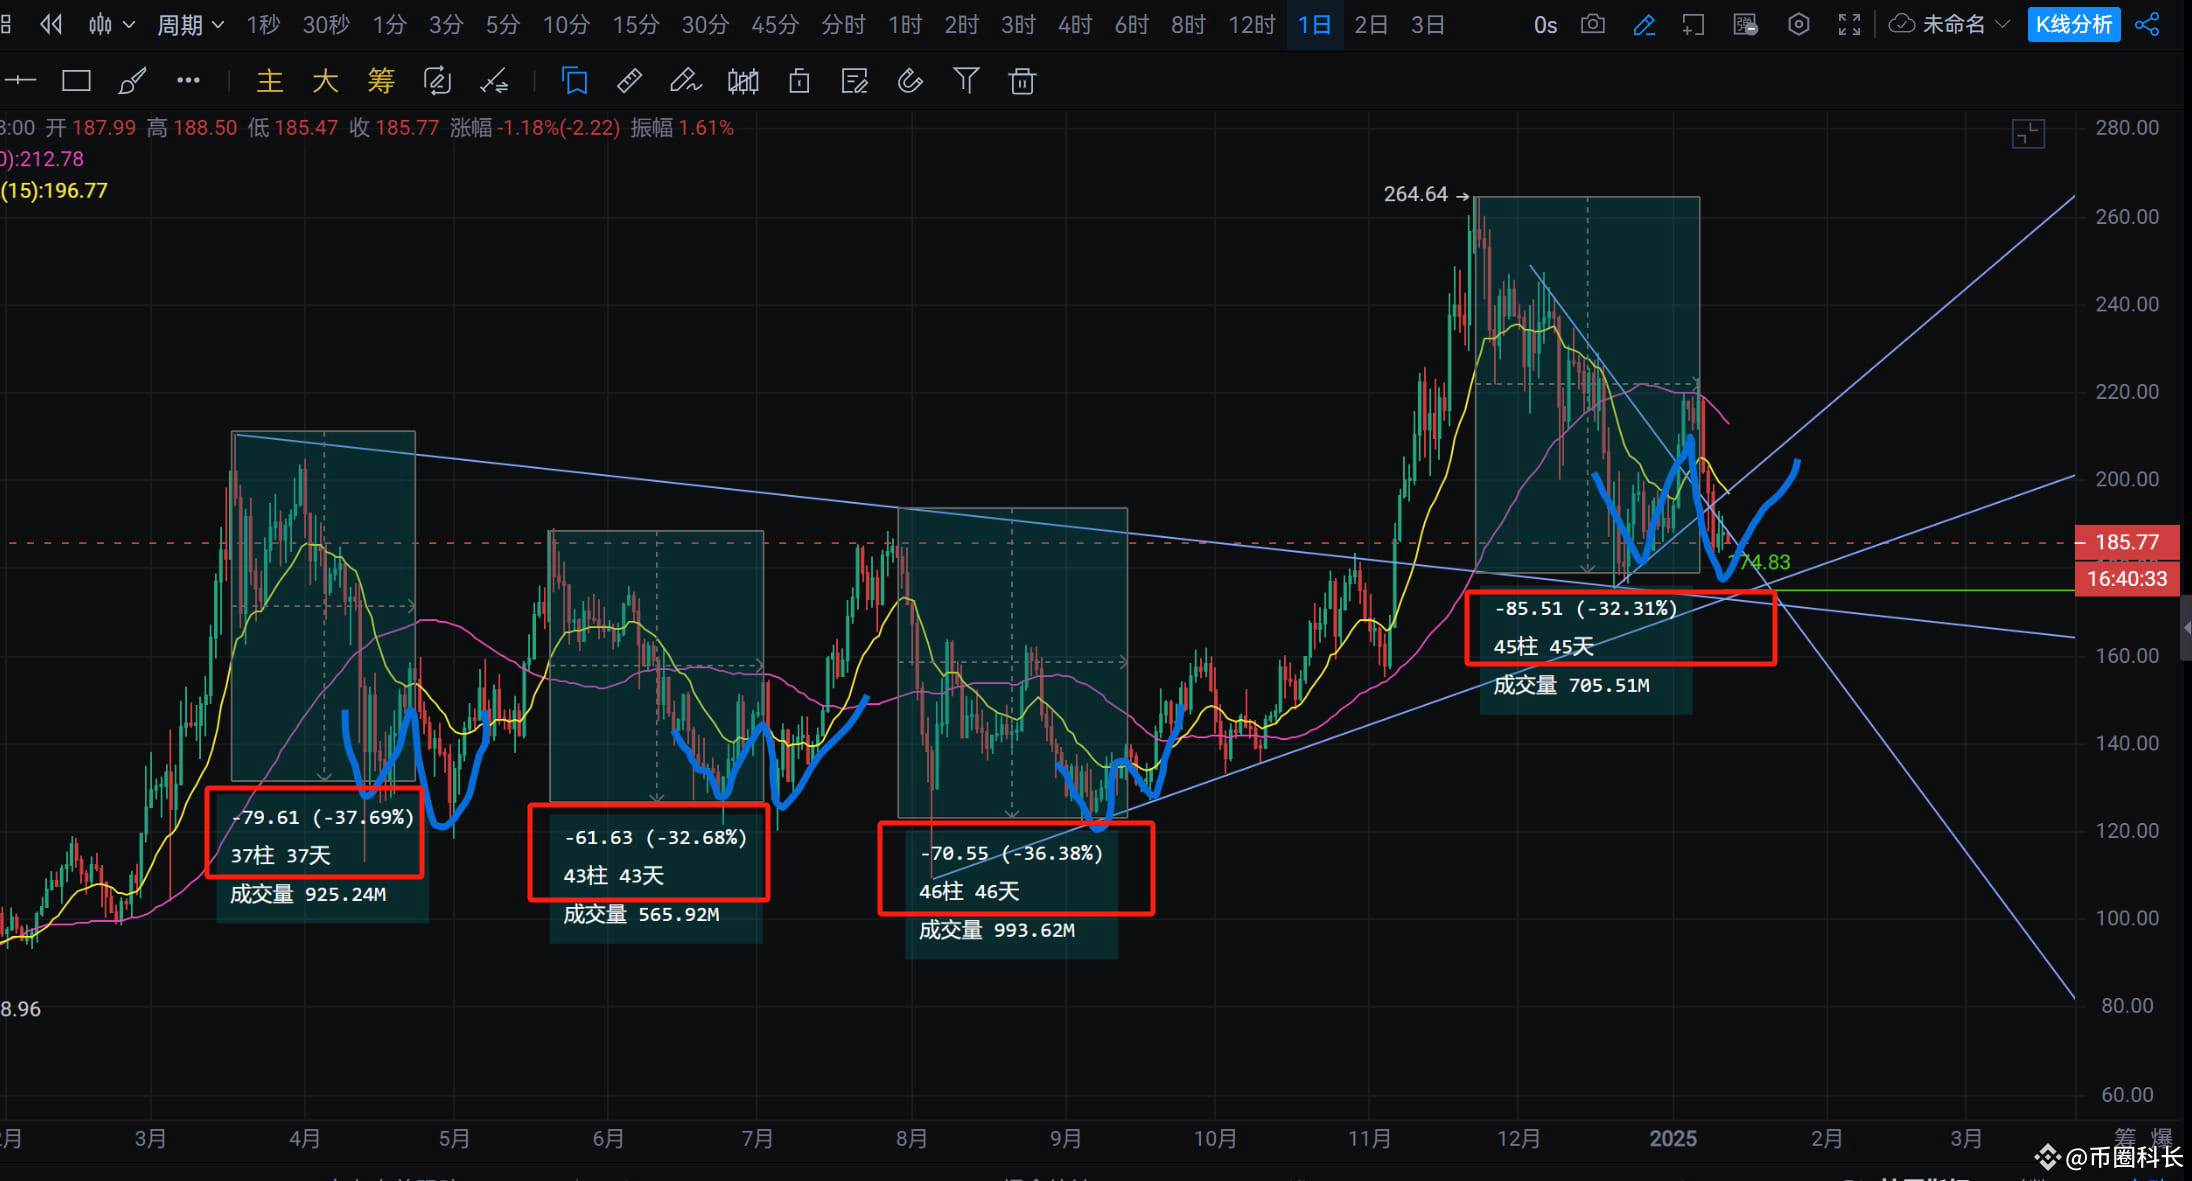Screen dimensions: 2192x1181
Task: Click the 185.77 price label on axis
Action: 2127,542
